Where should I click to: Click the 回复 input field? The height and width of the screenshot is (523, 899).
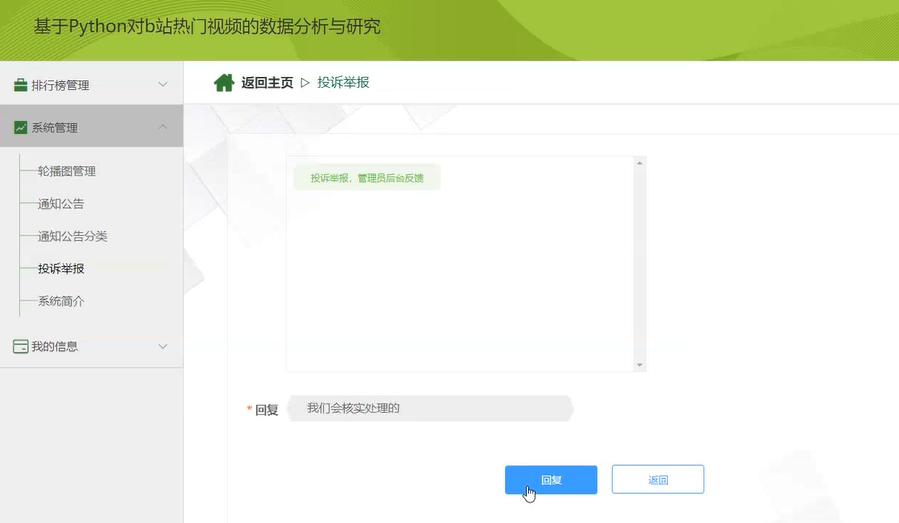pos(430,408)
